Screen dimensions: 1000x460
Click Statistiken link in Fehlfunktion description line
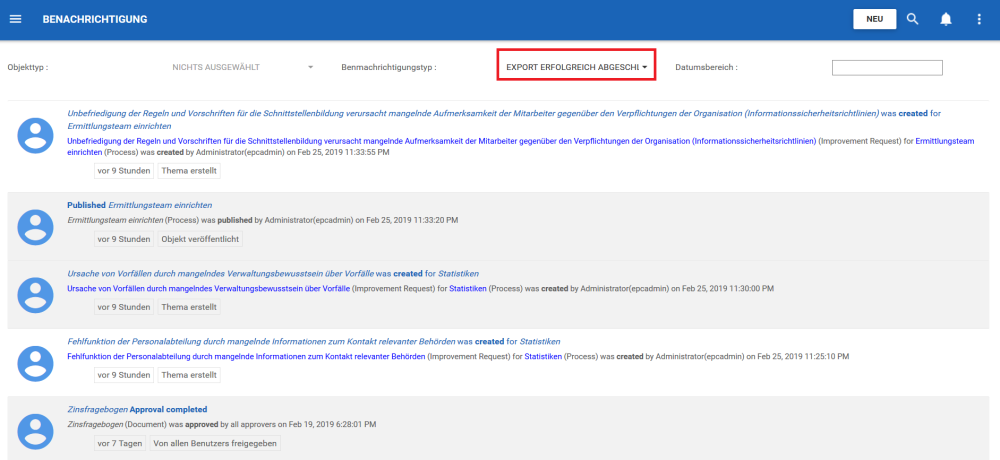543,357
